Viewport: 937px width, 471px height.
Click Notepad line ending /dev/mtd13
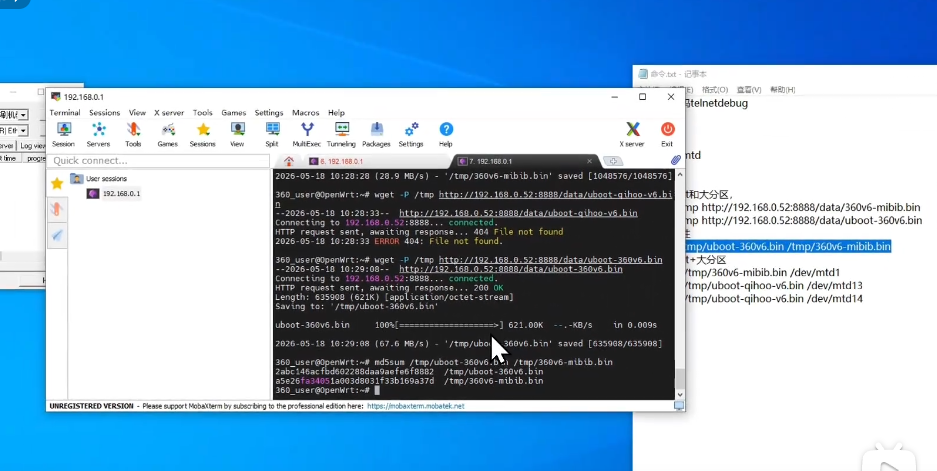click(774, 286)
